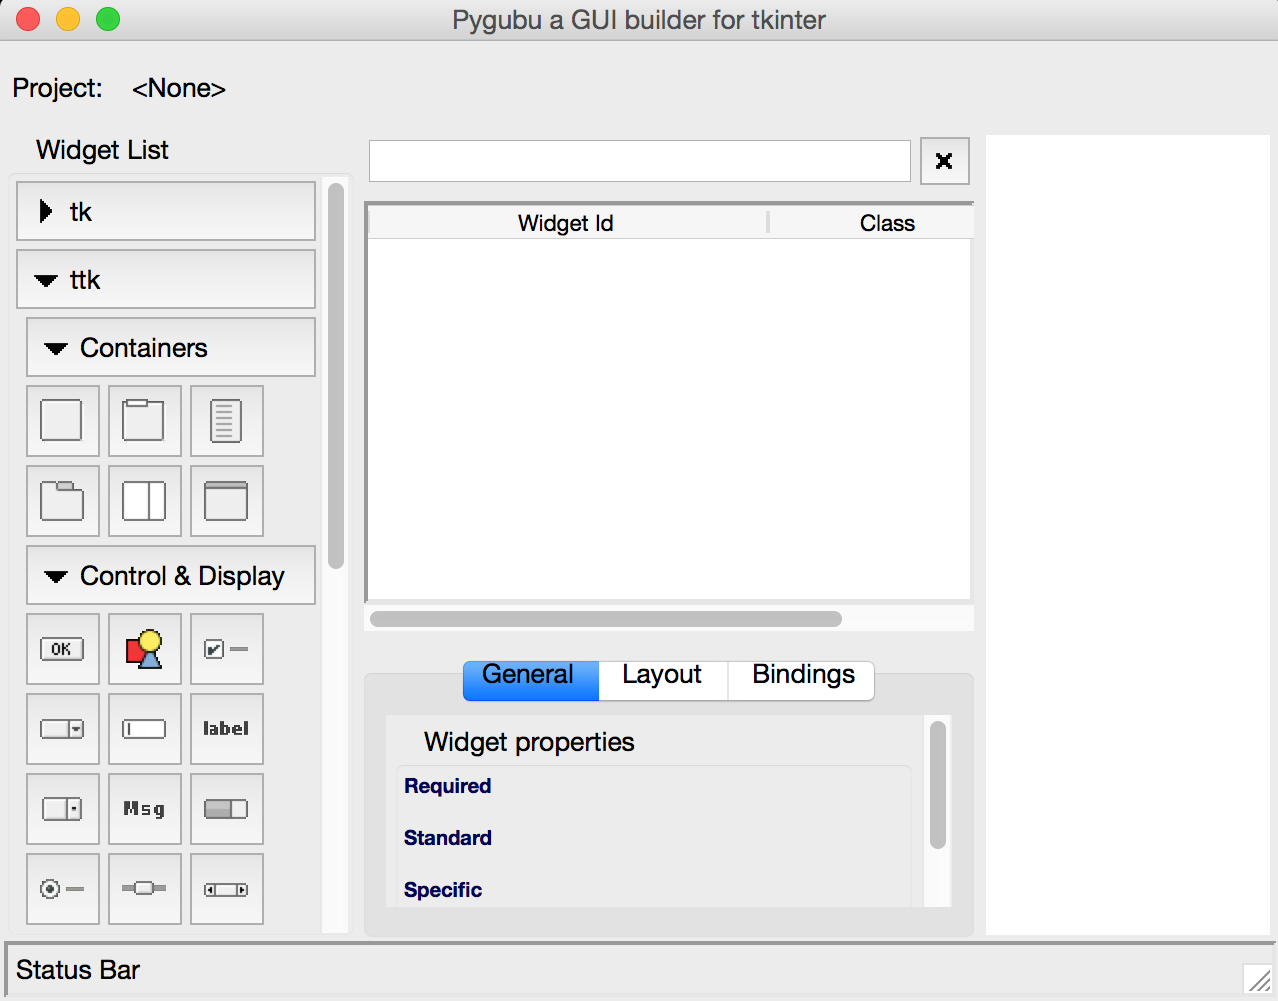The width and height of the screenshot is (1278, 1001).
Task: Switch to the Layout tab
Action: point(662,680)
